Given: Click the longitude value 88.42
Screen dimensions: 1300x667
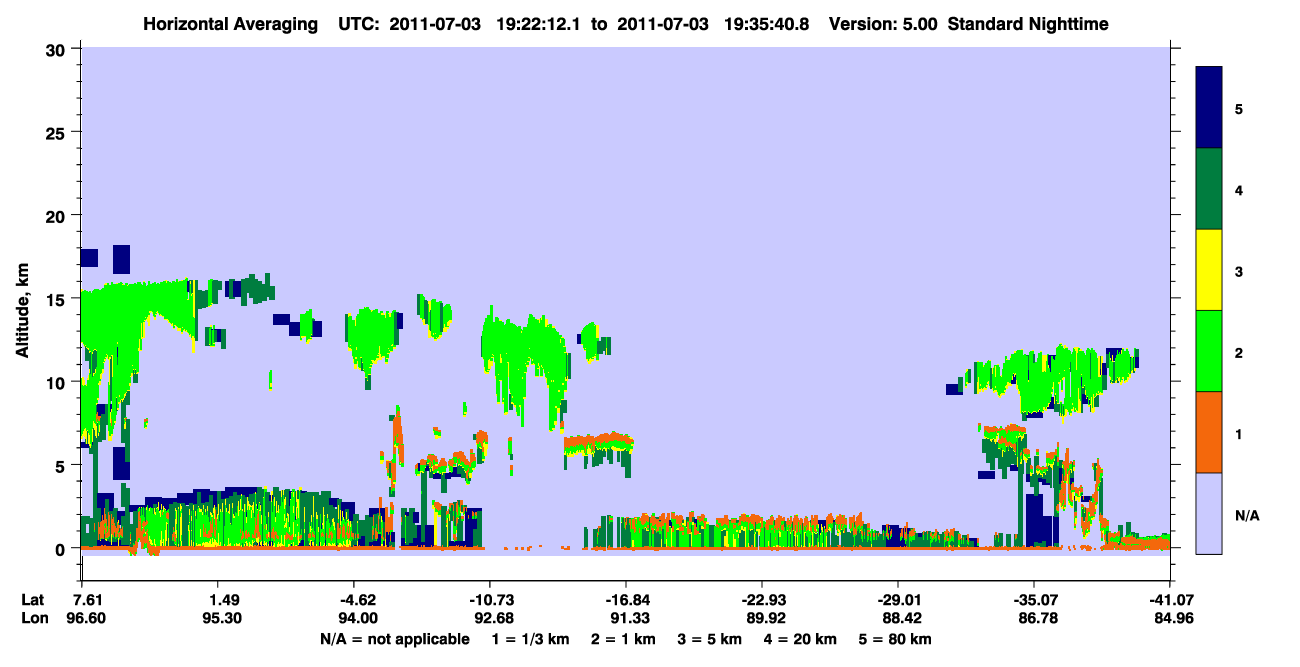Looking at the screenshot, I should [x=902, y=618].
